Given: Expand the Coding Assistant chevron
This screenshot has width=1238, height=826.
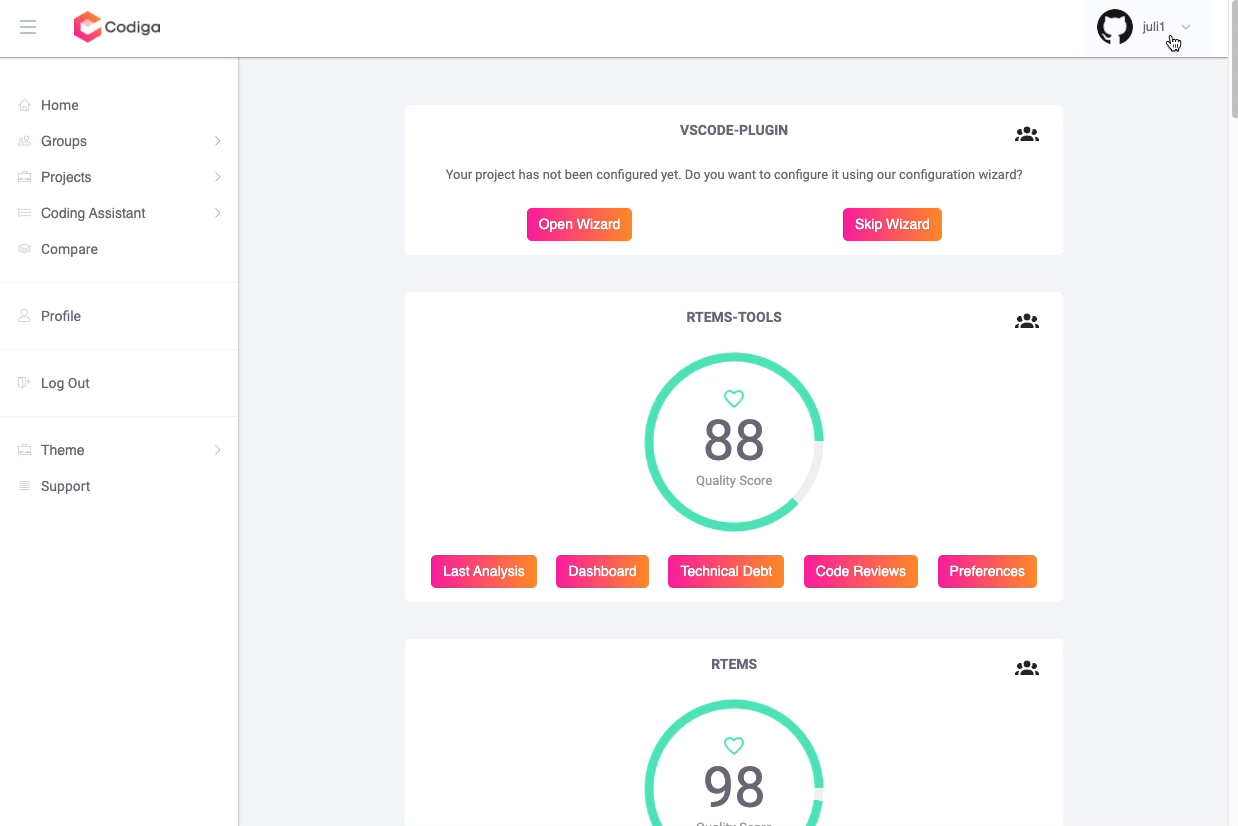Looking at the screenshot, I should (x=218, y=213).
